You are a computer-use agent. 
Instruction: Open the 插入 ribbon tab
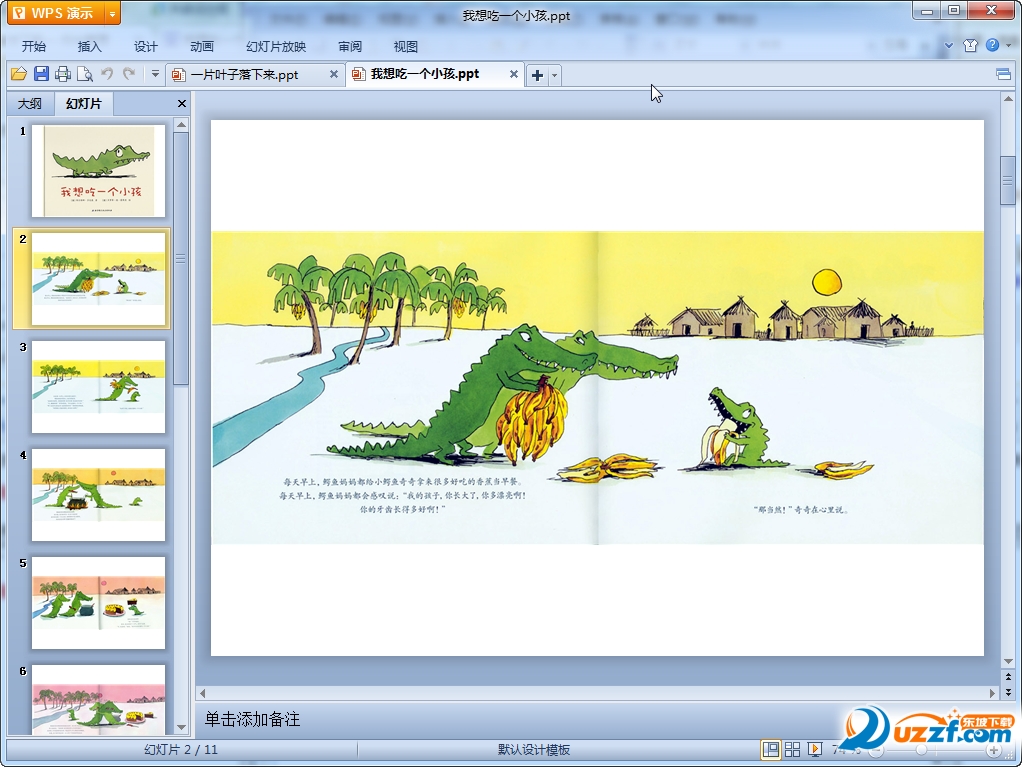tap(90, 46)
